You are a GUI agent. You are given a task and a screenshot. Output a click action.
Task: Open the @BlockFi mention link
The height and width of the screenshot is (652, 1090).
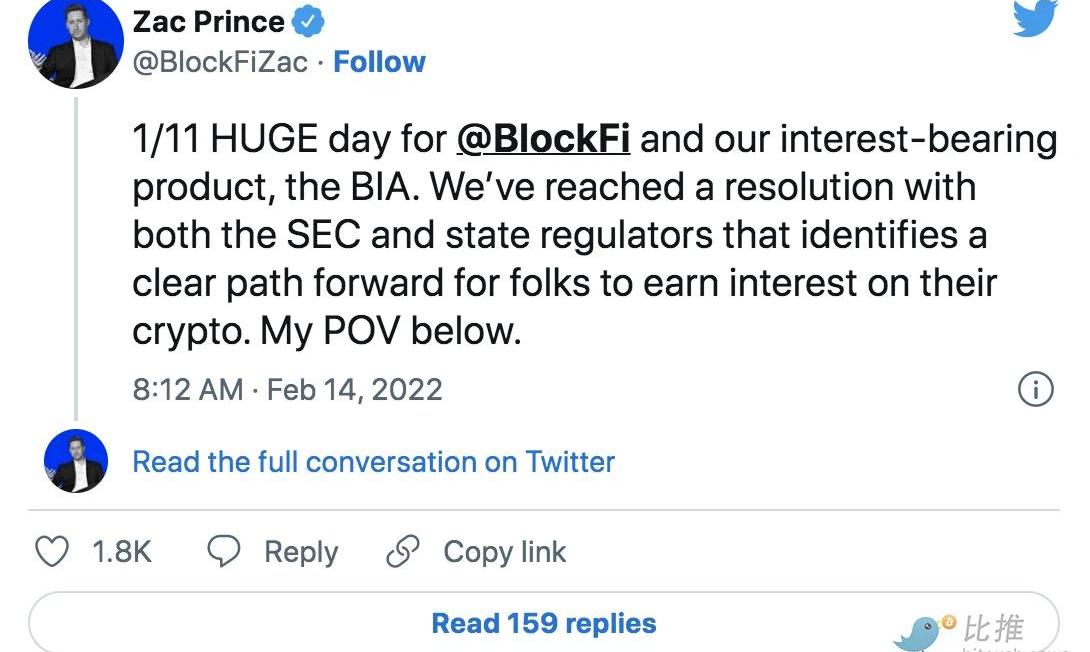tap(543, 139)
